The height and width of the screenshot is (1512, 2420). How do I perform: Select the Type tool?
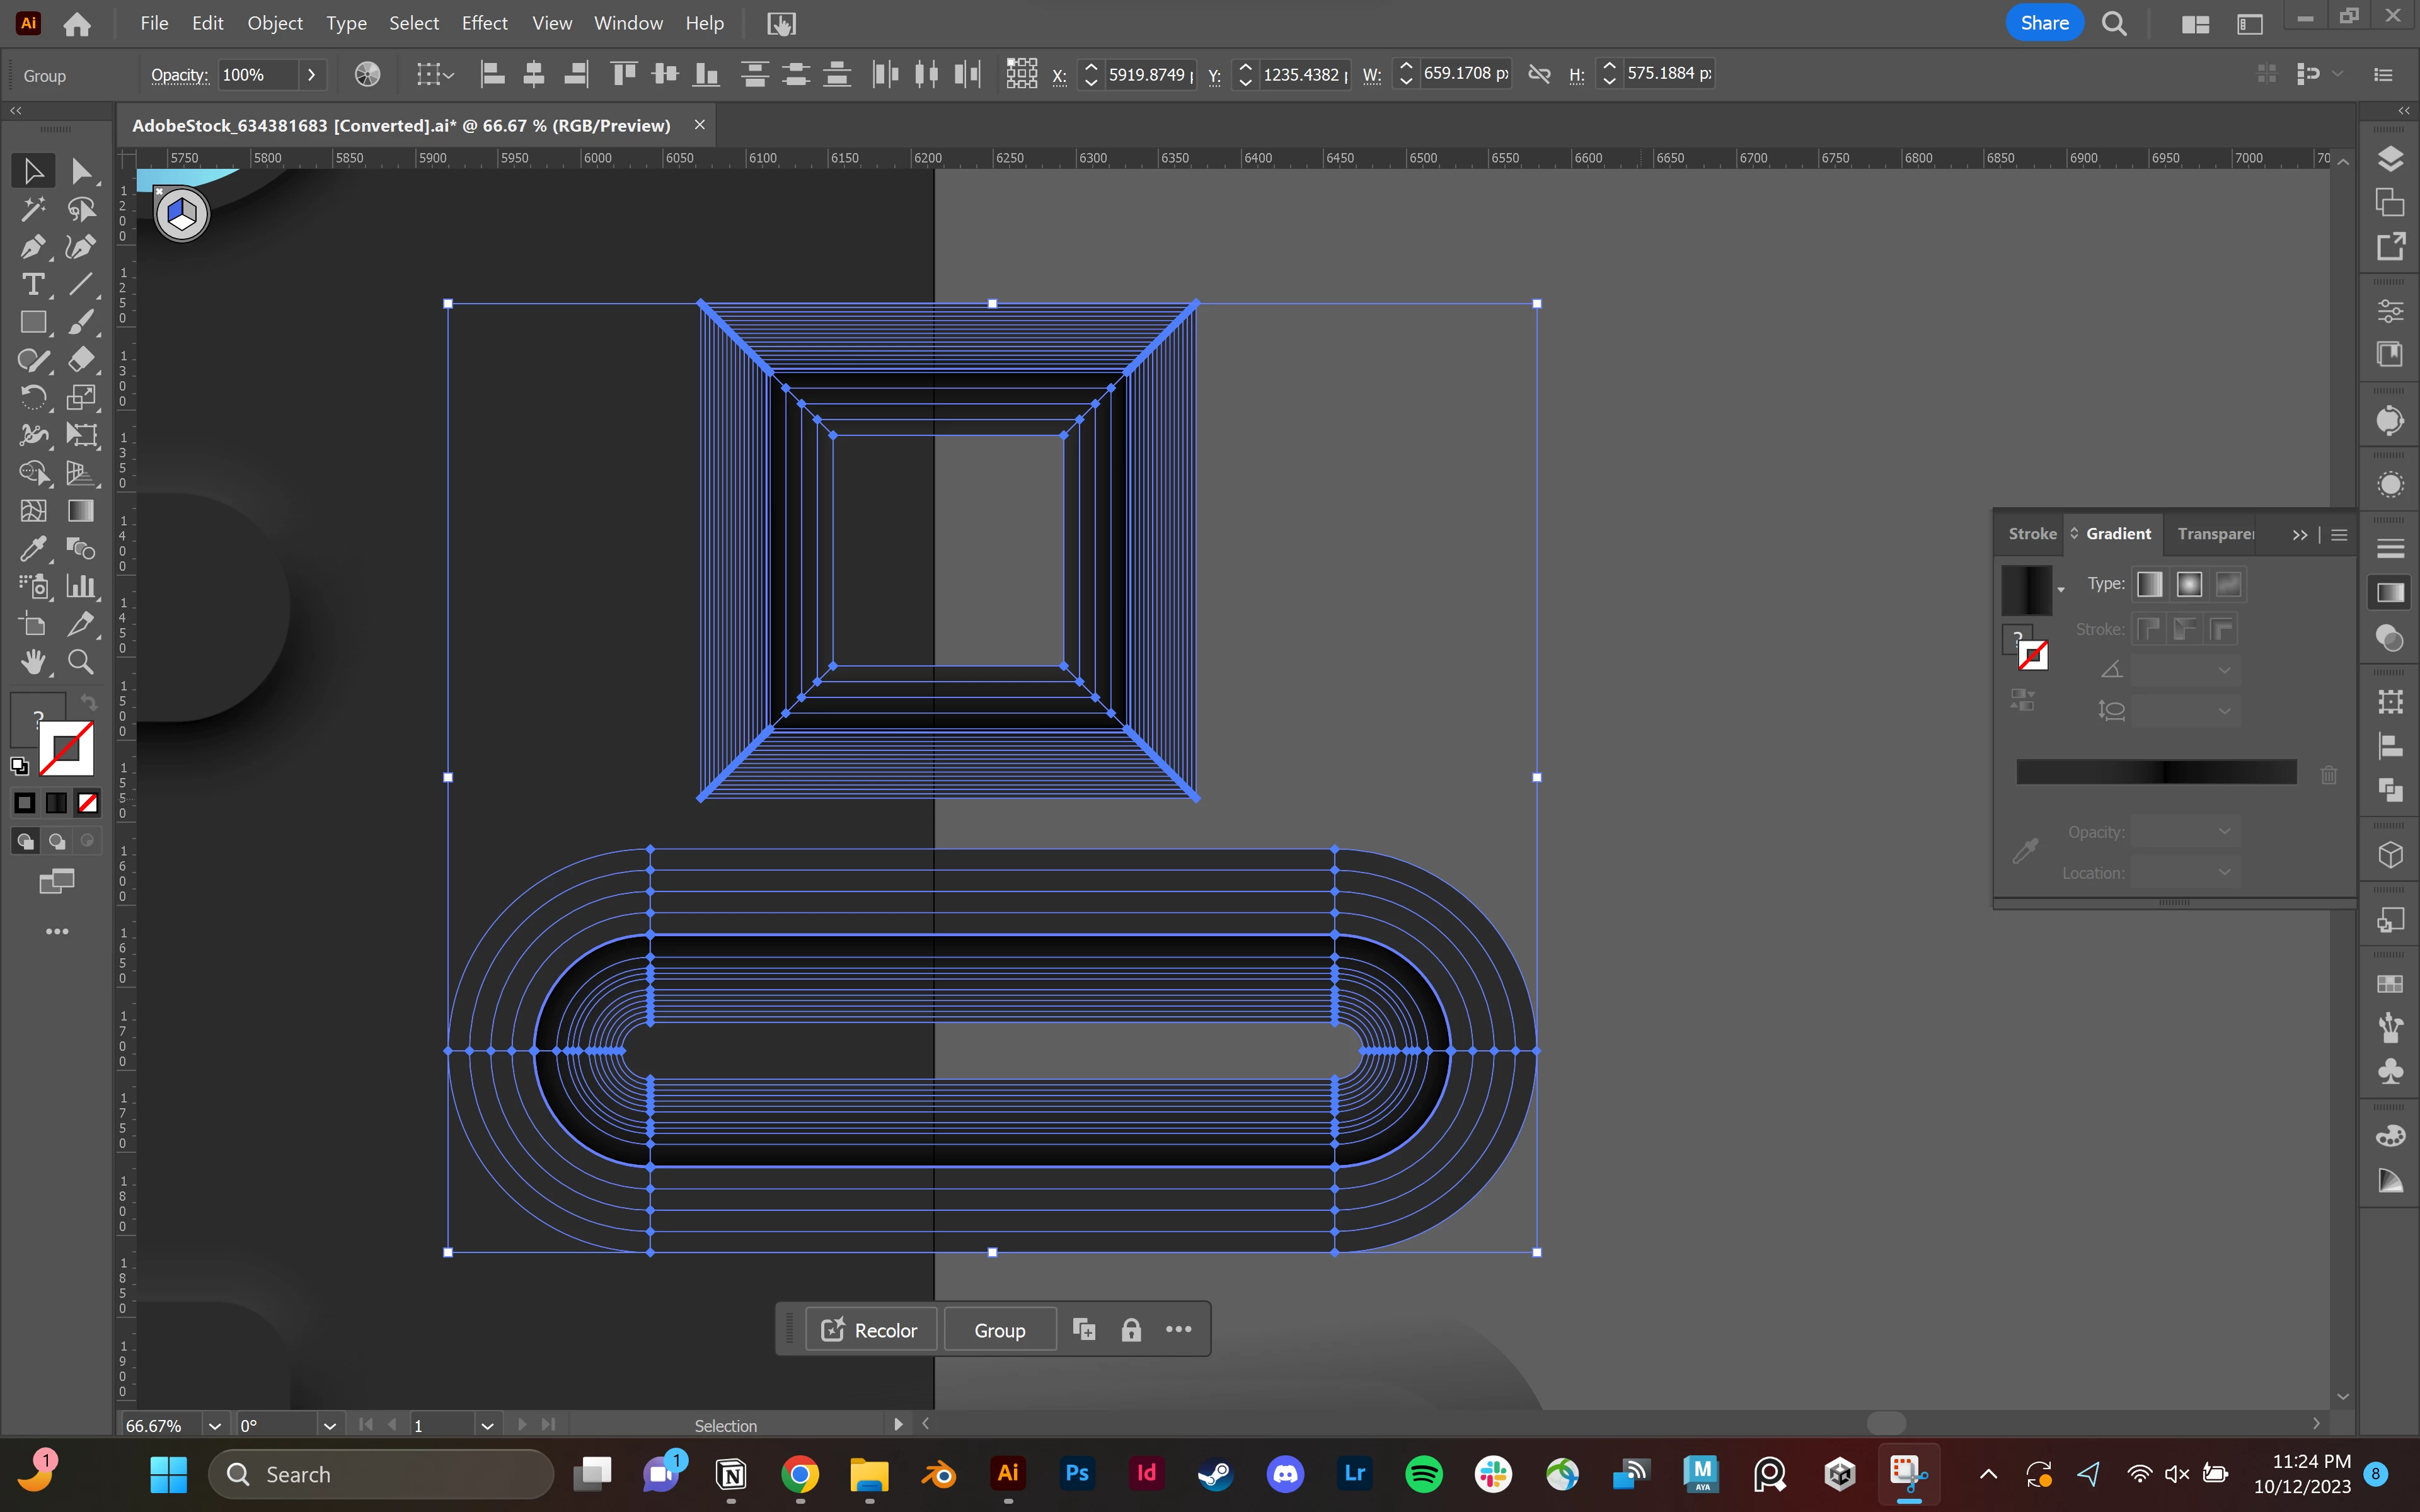tap(32, 285)
